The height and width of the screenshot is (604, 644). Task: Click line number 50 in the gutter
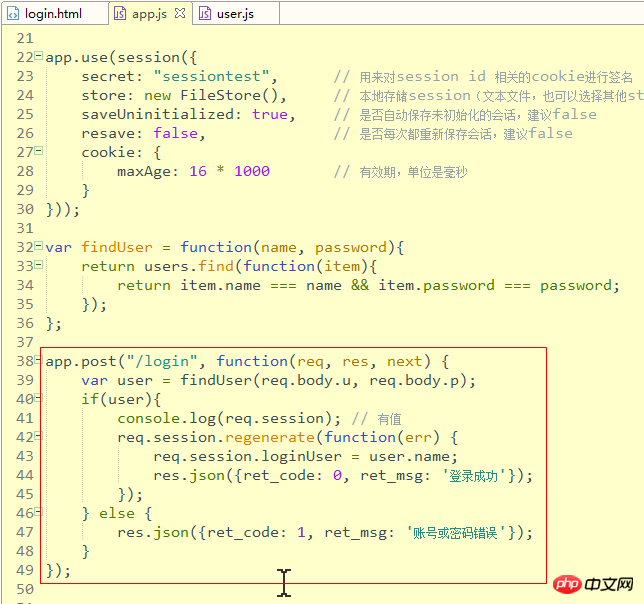click(25, 590)
